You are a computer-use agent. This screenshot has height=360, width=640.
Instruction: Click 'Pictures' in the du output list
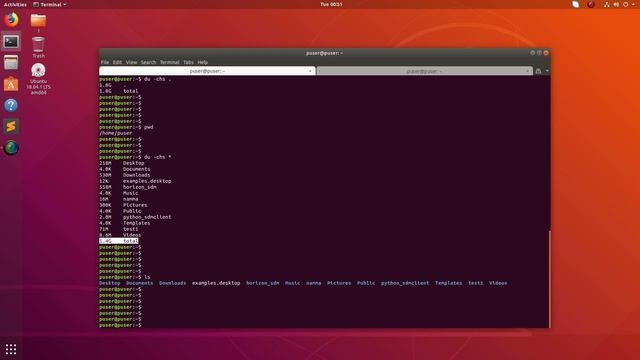coord(135,205)
